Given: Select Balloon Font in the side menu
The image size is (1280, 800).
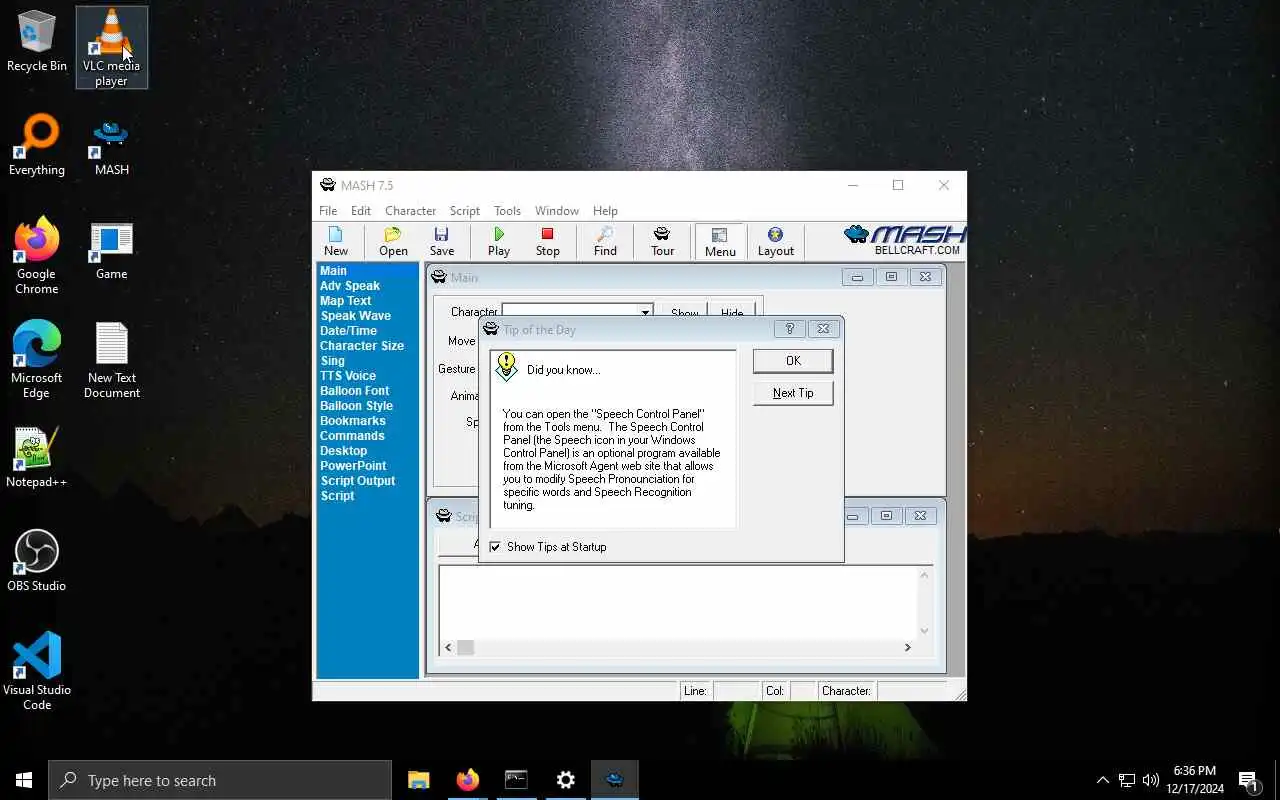Looking at the screenshot, I should 354,391.
